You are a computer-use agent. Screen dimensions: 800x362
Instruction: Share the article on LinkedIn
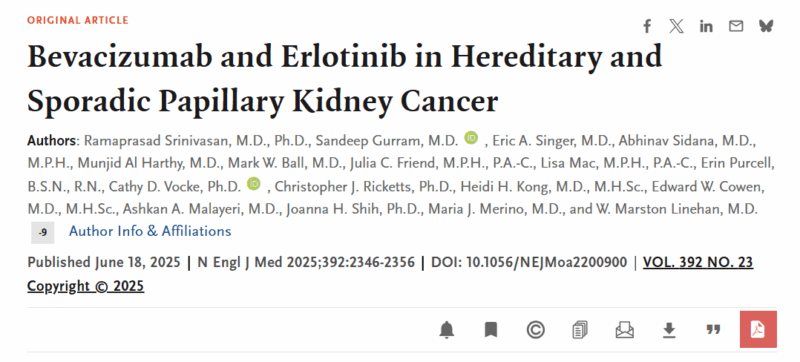pyautogui.click(x=706, y=26)
